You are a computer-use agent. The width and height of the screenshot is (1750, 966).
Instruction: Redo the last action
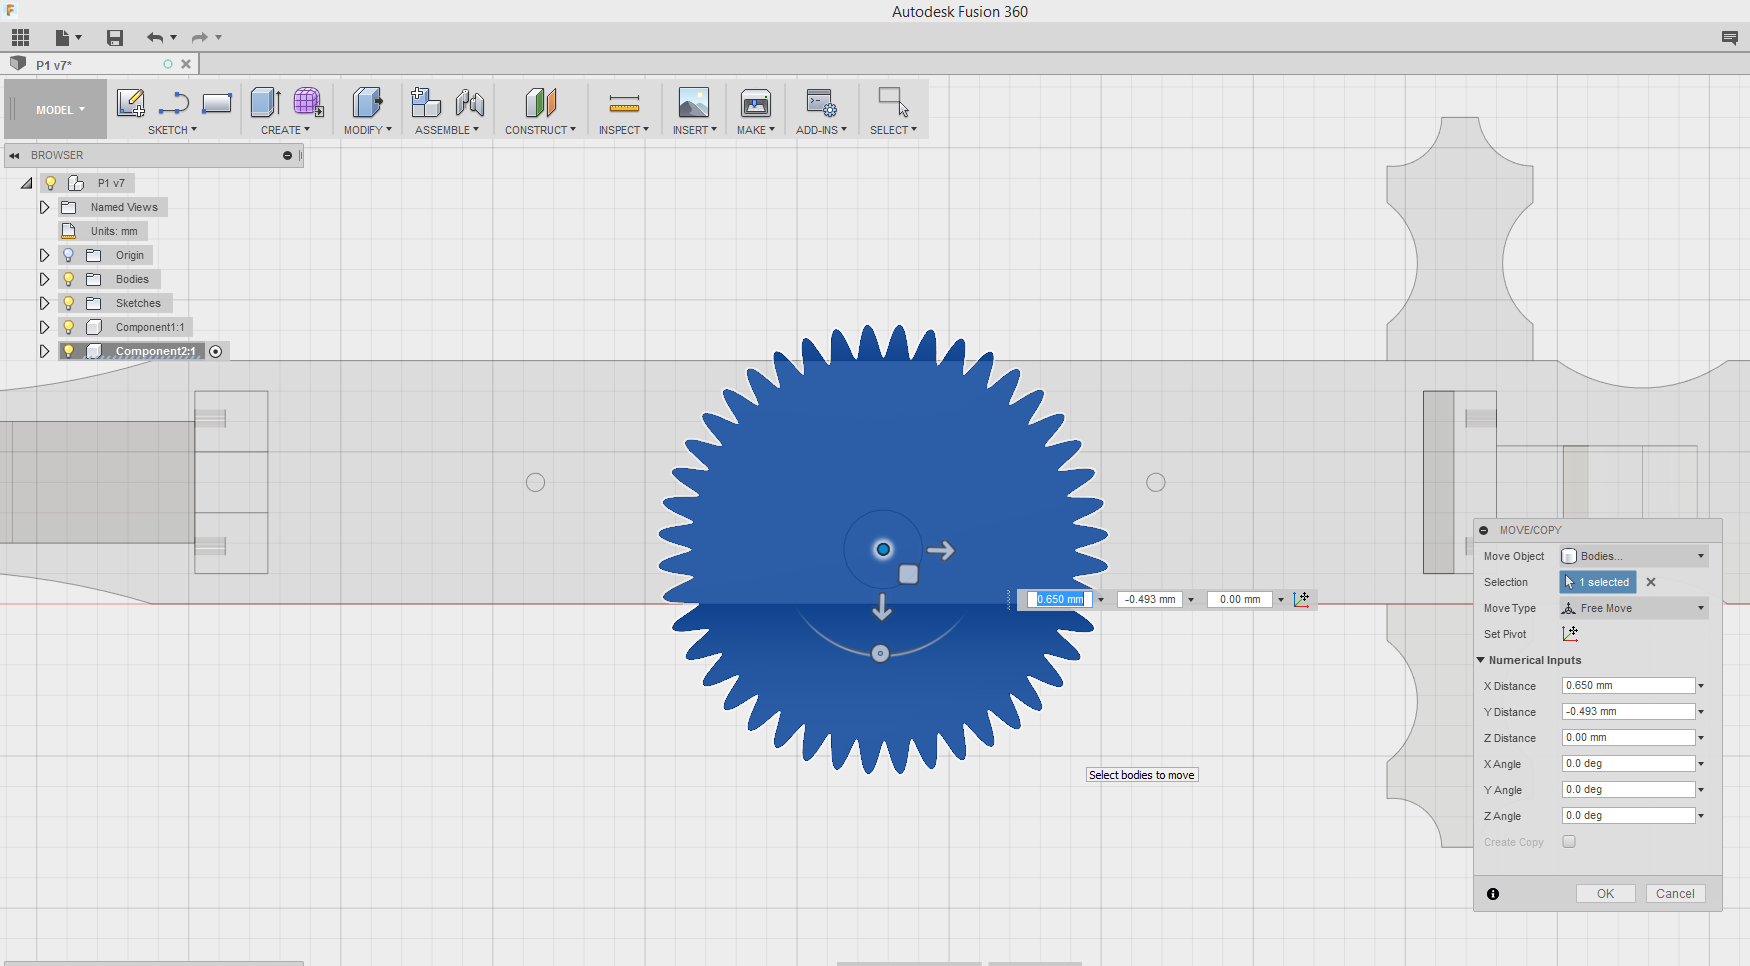click(200, 38)
